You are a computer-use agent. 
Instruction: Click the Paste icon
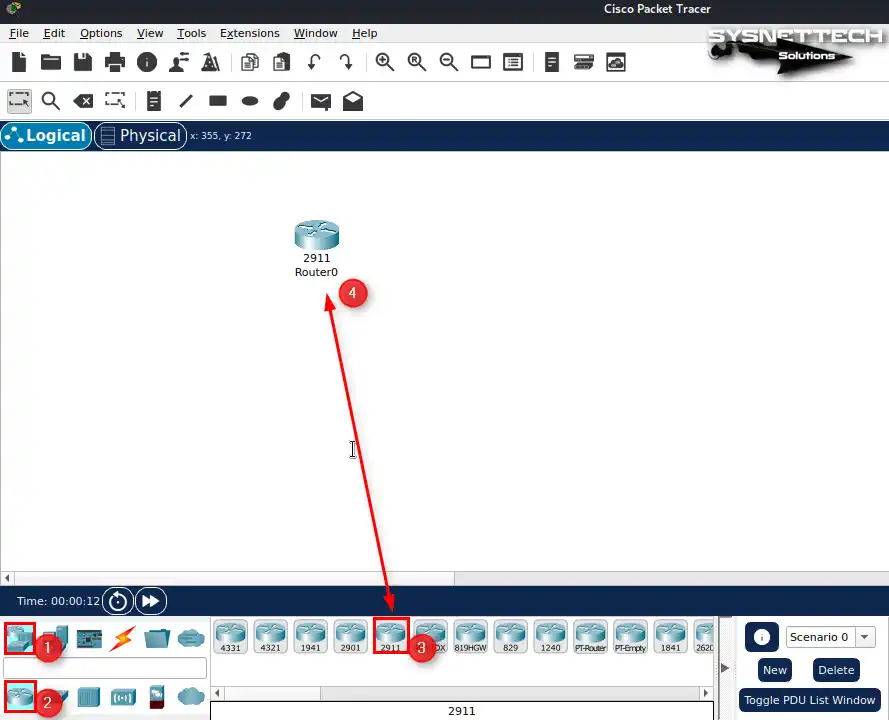pyautogui.click(x=281, y=62)
